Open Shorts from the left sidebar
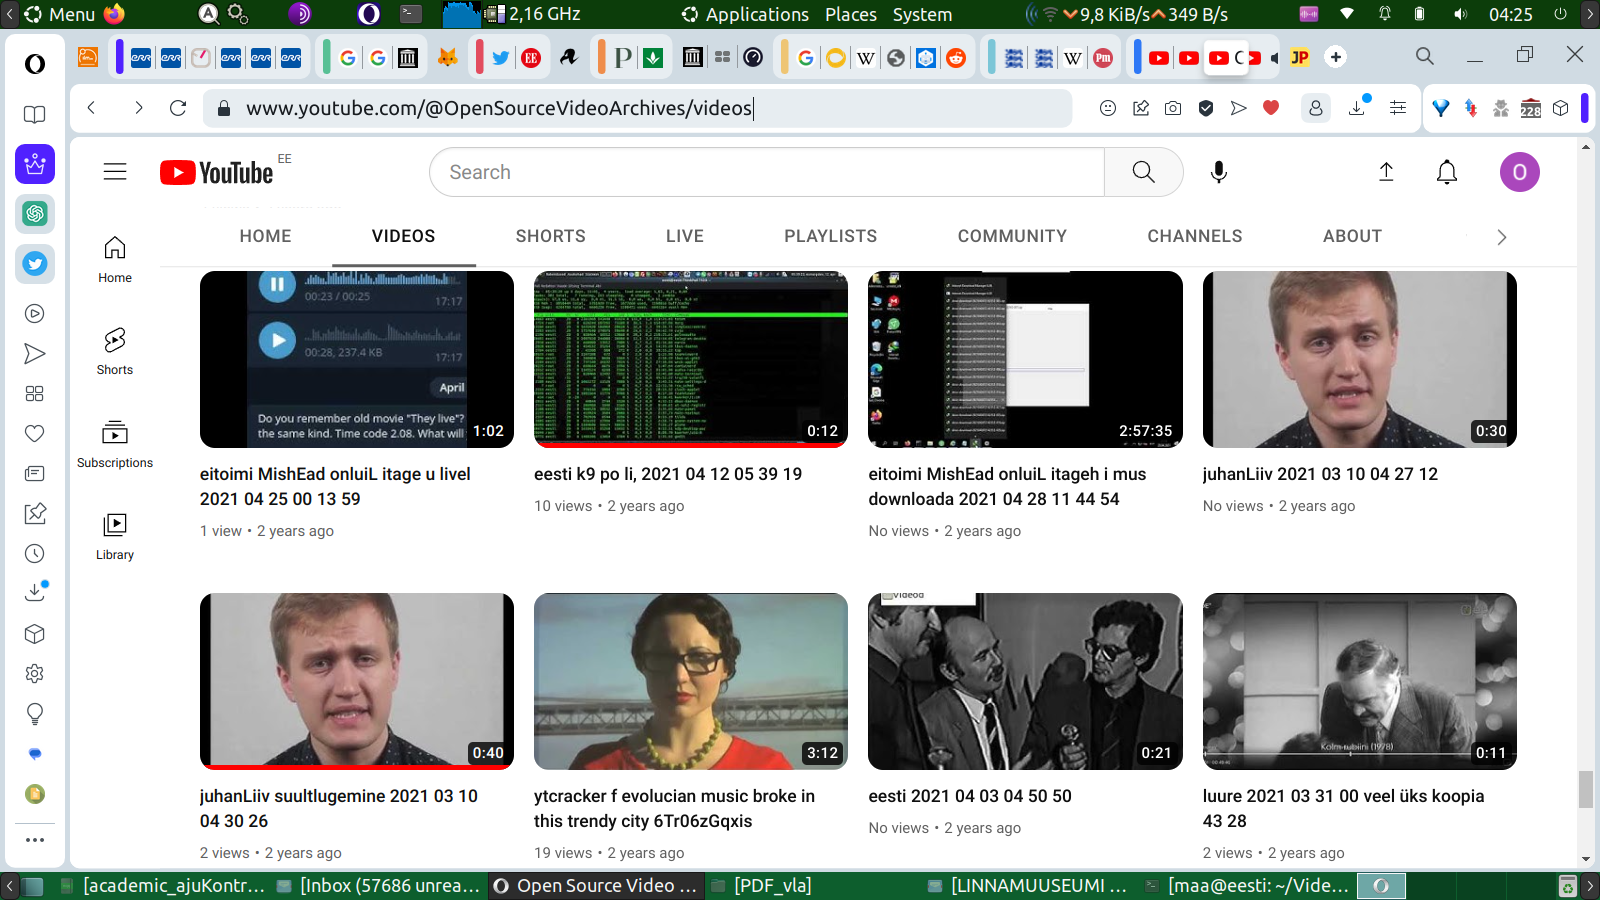The height and width of the screenshot is (900, 1600). click(115, 351)
